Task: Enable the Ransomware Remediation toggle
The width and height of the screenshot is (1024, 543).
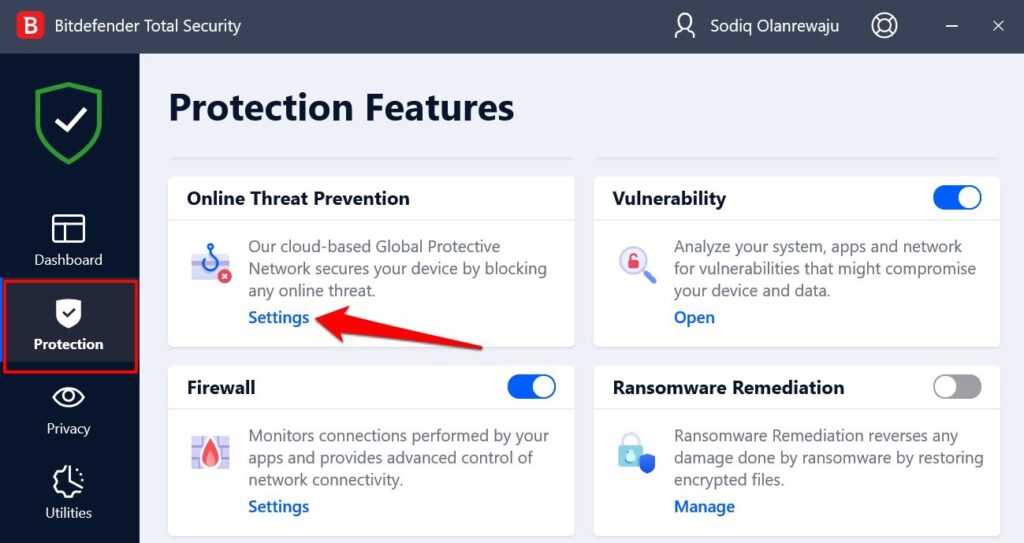Action: click(957, 387)
